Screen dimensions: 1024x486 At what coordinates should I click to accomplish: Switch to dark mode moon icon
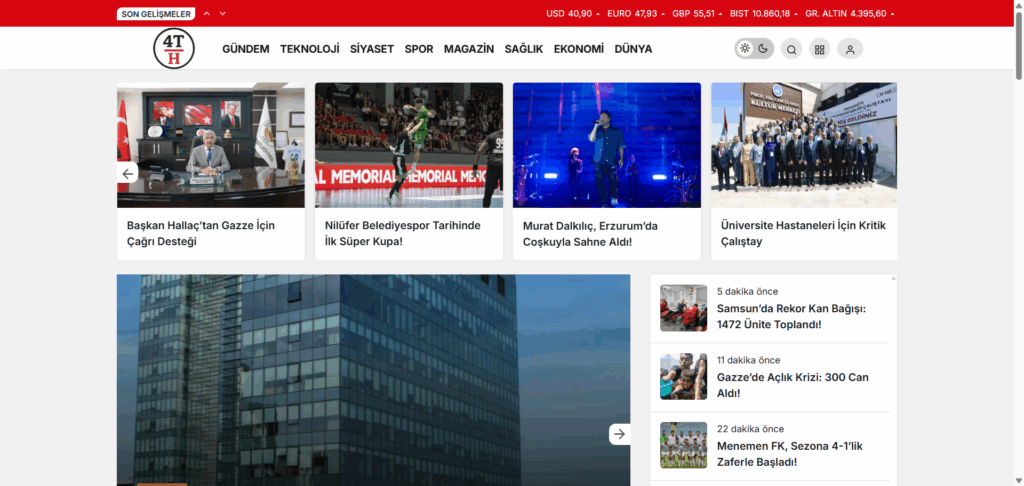(763, 49)
